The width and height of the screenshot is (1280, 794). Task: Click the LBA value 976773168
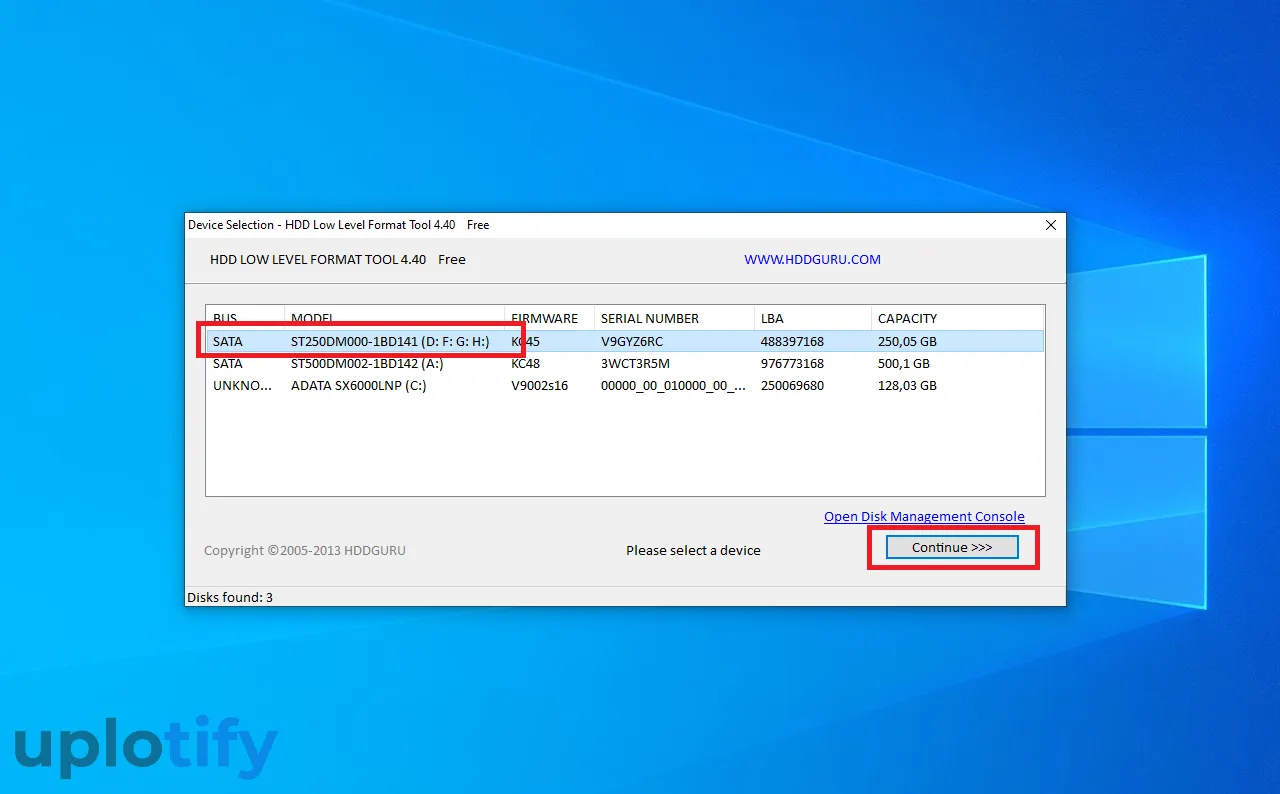pyautogui.click(x=792, y=363)
